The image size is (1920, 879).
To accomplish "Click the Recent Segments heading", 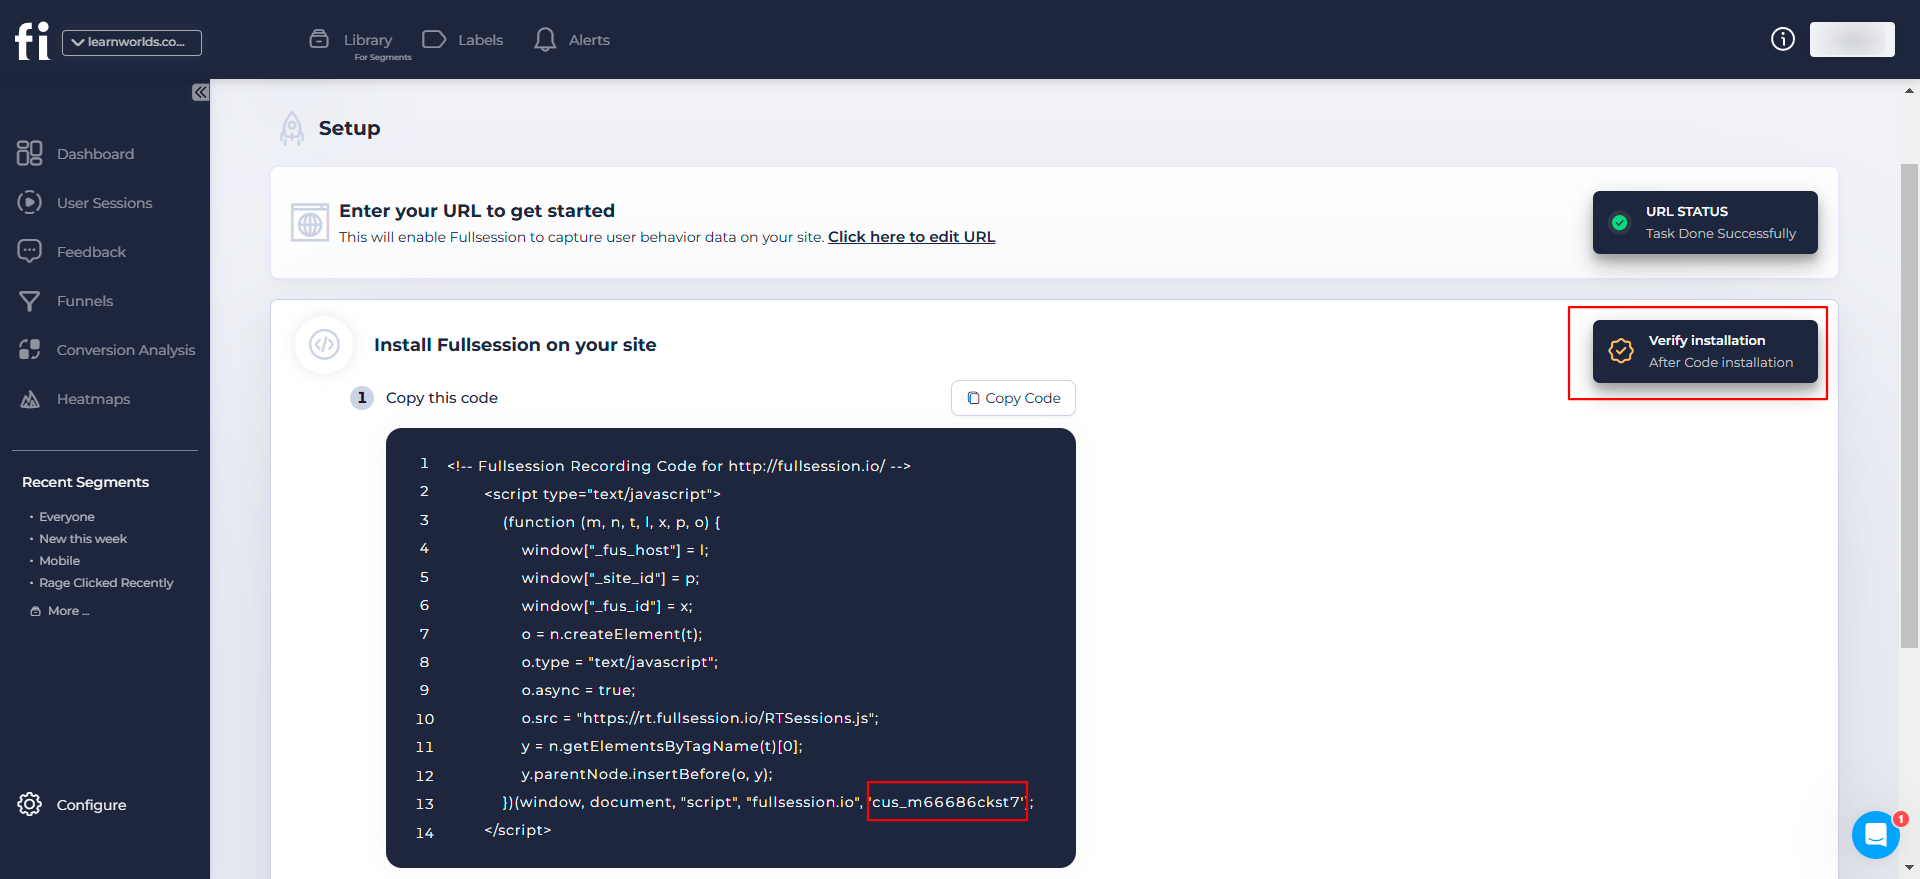I will coord(85,482).
